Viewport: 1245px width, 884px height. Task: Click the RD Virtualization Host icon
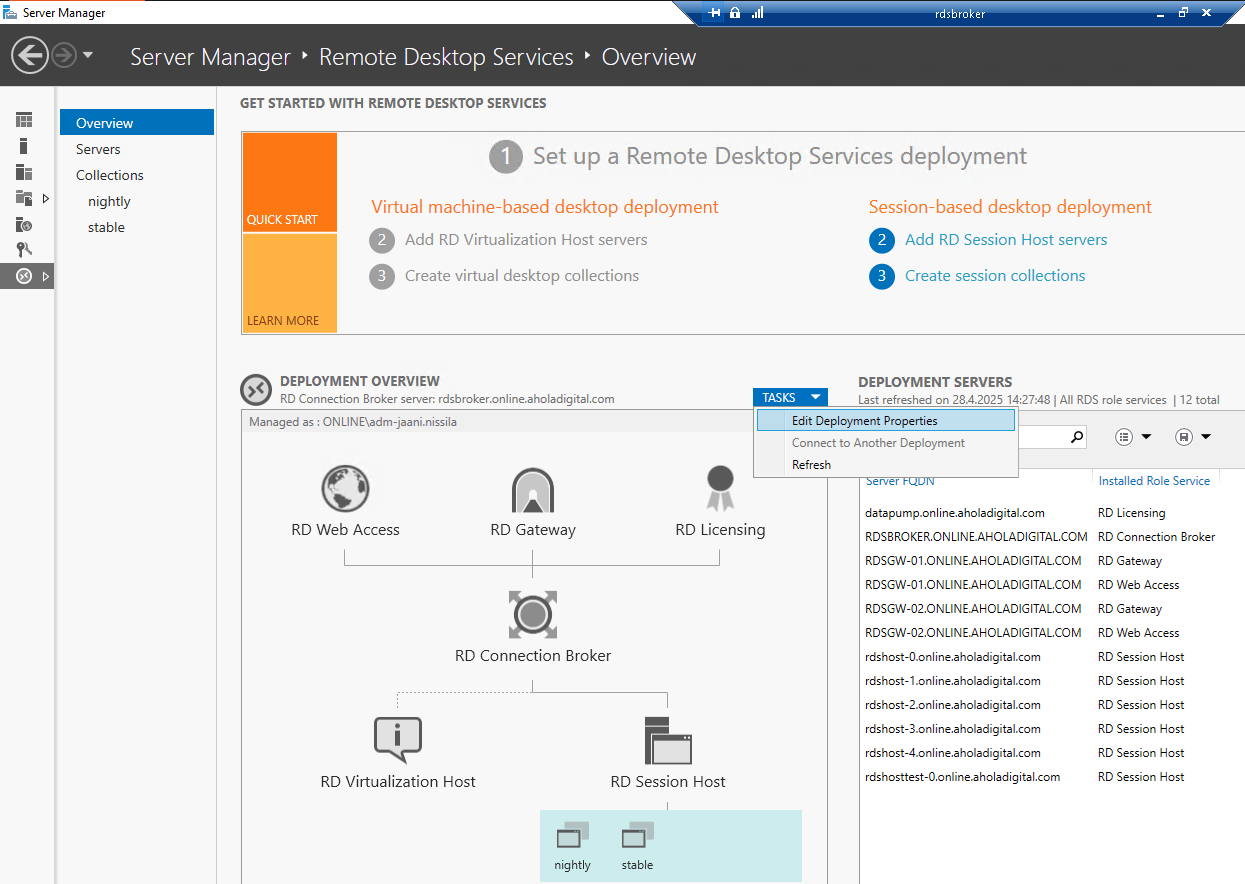tap(397, 740)
